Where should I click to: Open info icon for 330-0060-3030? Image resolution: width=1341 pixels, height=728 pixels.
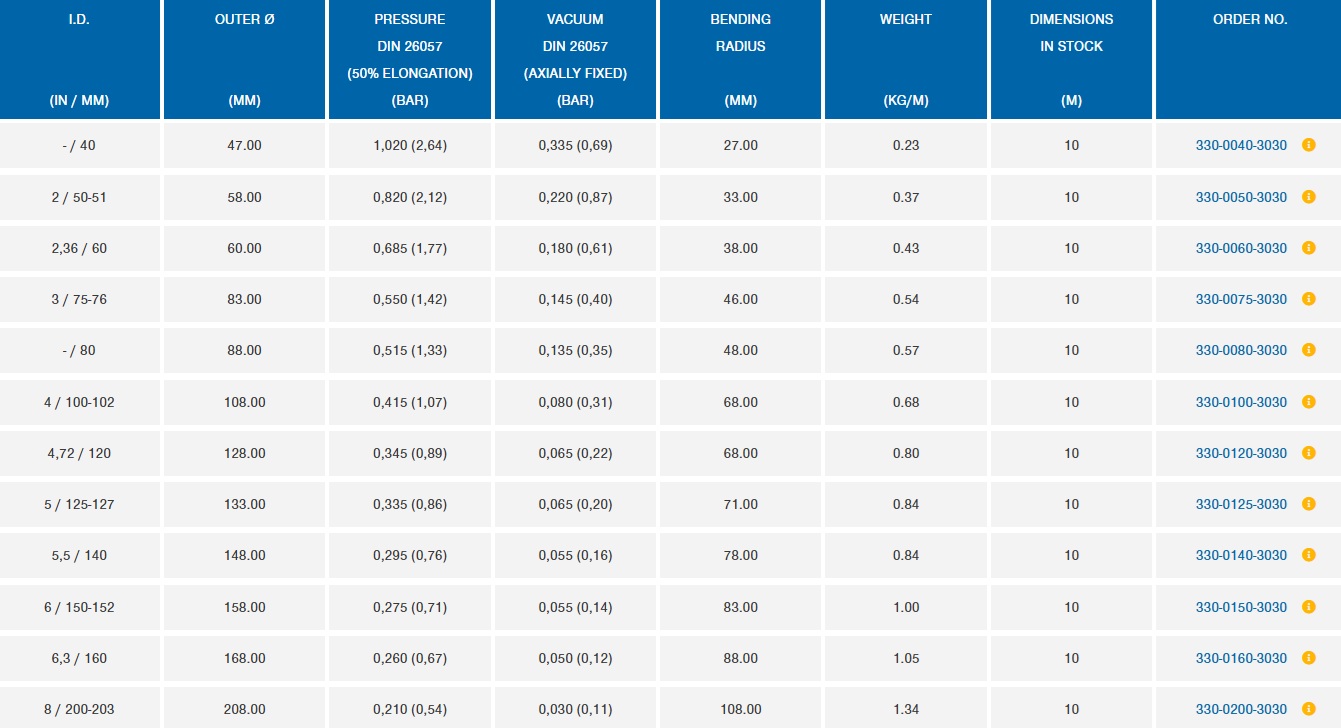click(x=1308, y=248)
